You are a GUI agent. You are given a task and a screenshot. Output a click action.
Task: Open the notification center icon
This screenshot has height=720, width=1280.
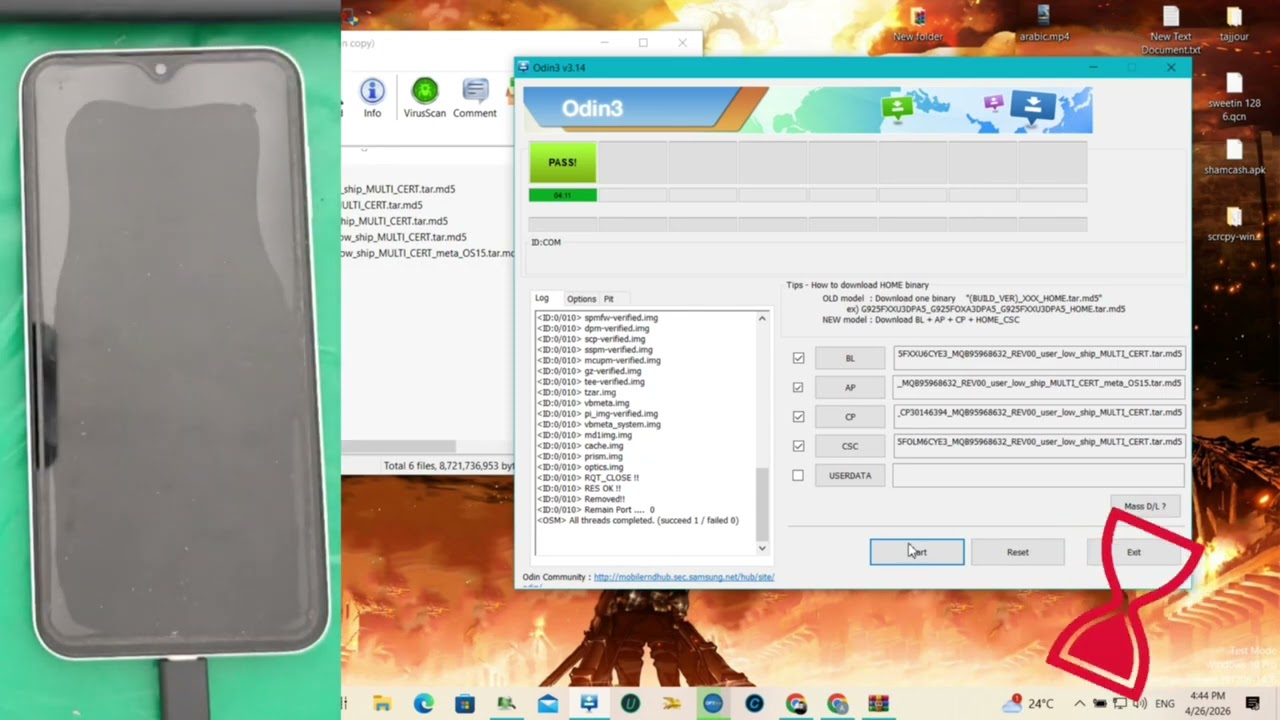pyautogui.click(x=1253, y=704)
